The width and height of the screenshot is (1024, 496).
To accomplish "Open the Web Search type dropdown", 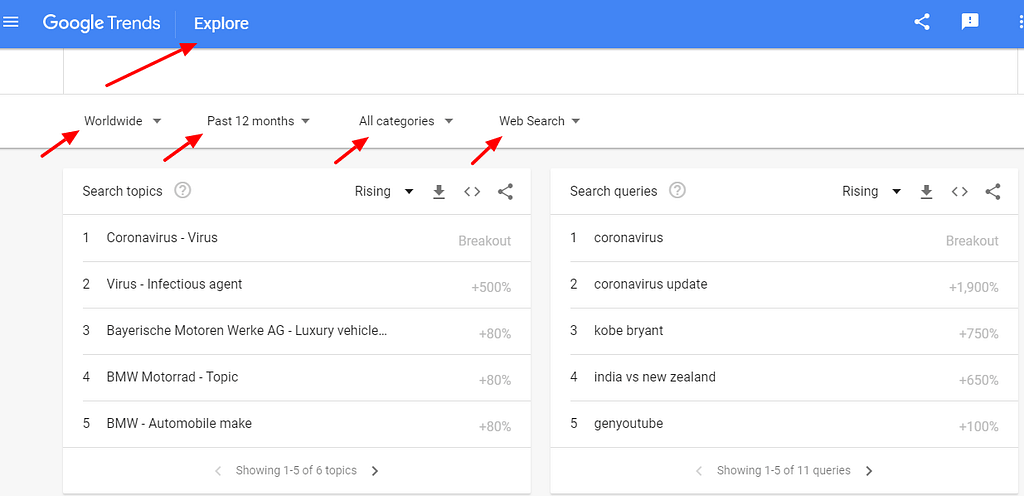I will pyautogui.click(x=539, y=121).
